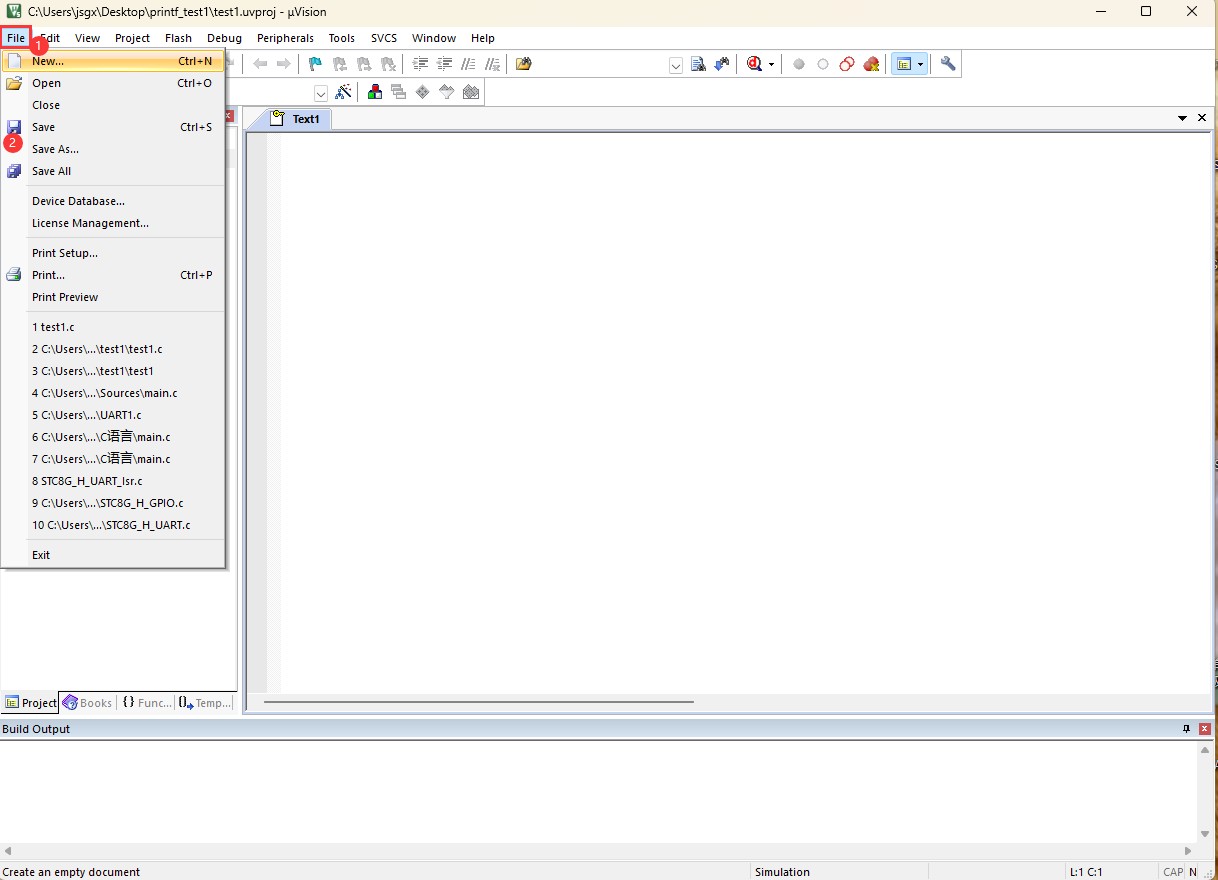Click the incremental find binoculars icon
Viewport: 1218px width, 880px height.
click(722, 64)
